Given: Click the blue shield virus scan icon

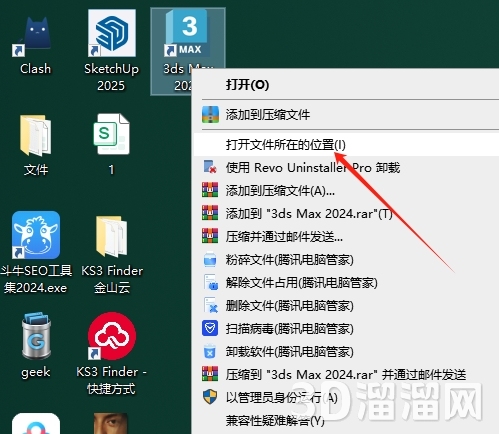Looking at the screenshot, I should [x=210, y=328].
